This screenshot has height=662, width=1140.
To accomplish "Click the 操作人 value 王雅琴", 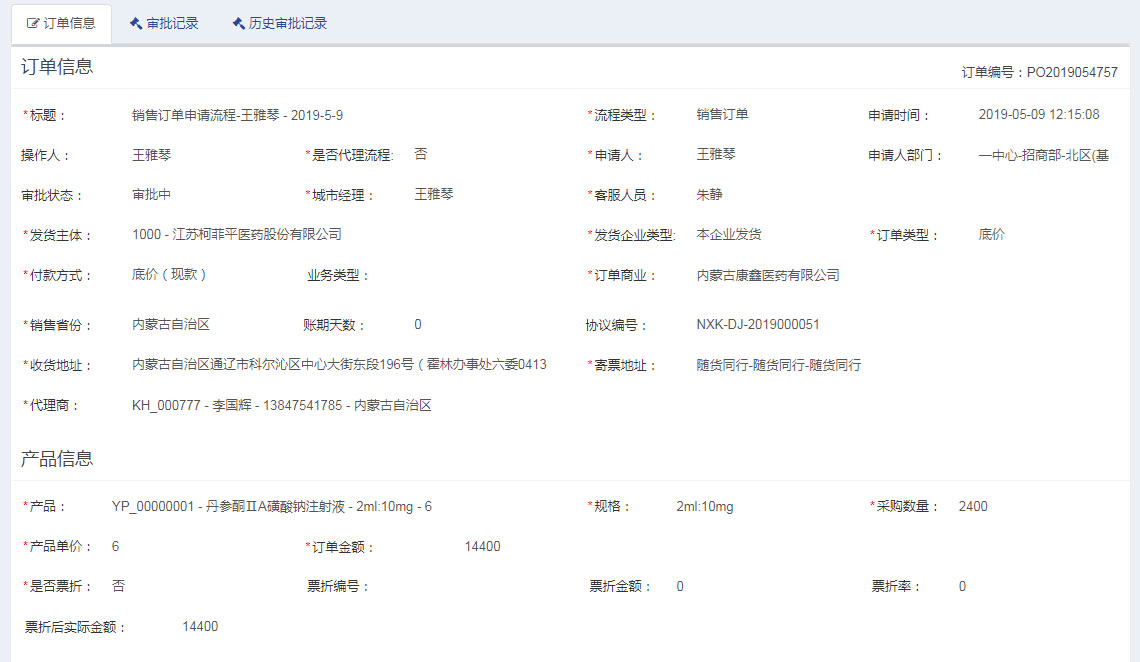I will tap(151, 155).
